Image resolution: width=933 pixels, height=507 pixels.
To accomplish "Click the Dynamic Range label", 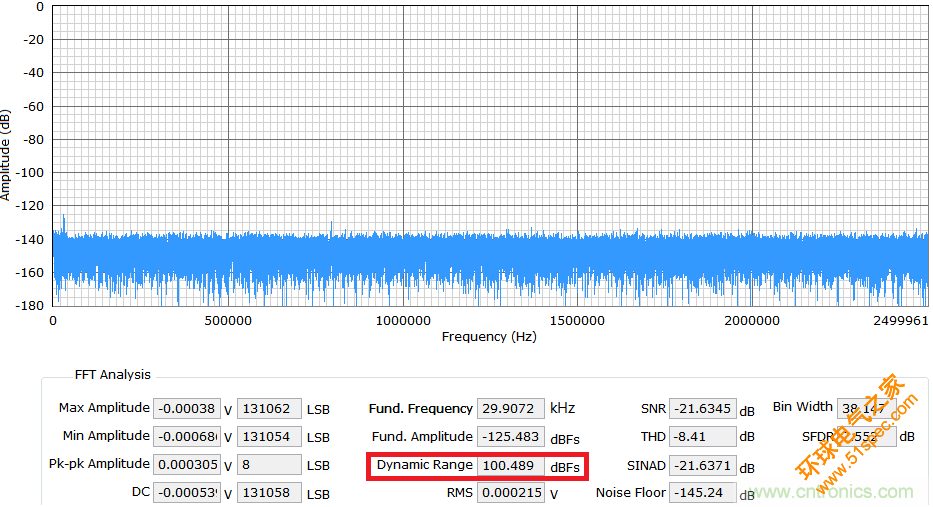I will coord(425,465).
